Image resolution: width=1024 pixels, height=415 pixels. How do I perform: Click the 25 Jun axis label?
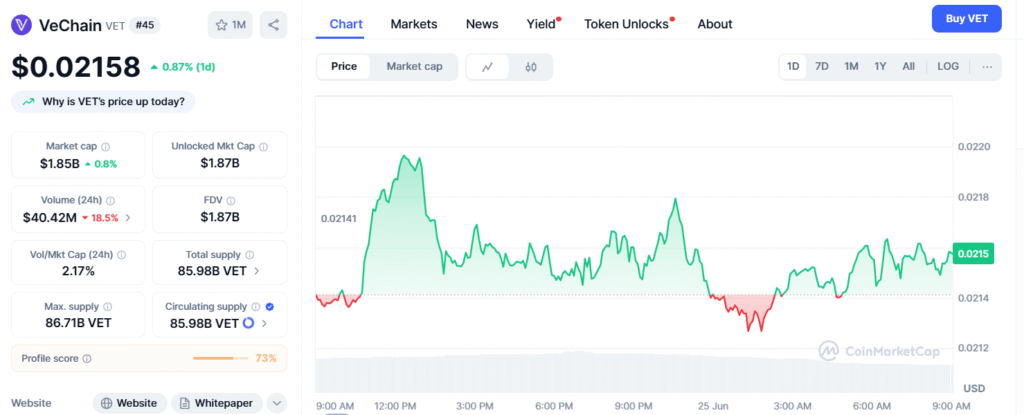click(x=714, y=406)
